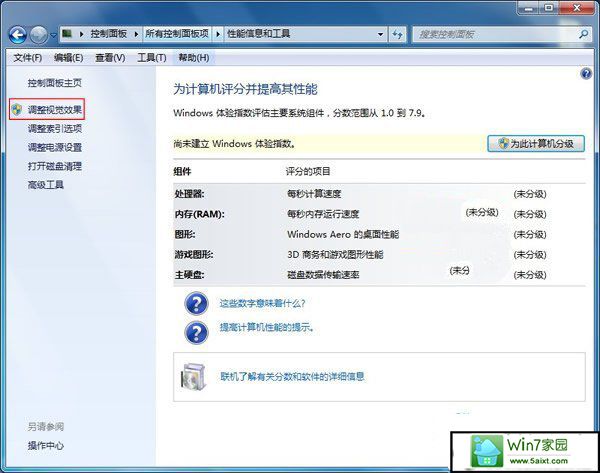Maximize the control panel window
The image size is (600, 473).
tap(549, 7)
